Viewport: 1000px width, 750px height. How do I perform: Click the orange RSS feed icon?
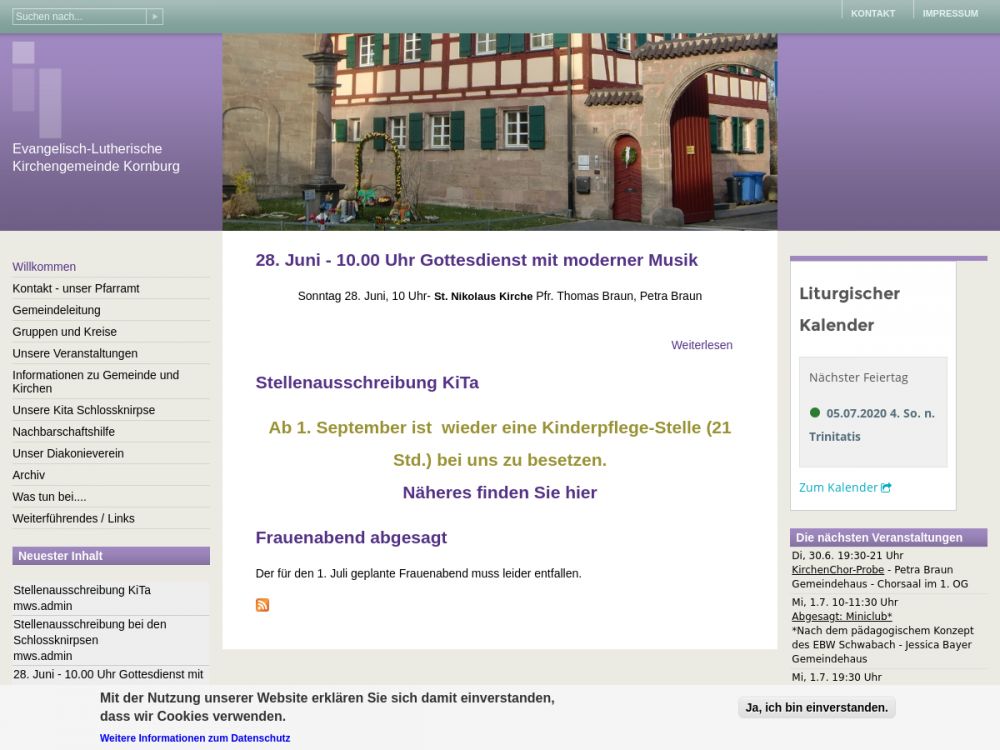pyautogui.click(x=262, y=605)
